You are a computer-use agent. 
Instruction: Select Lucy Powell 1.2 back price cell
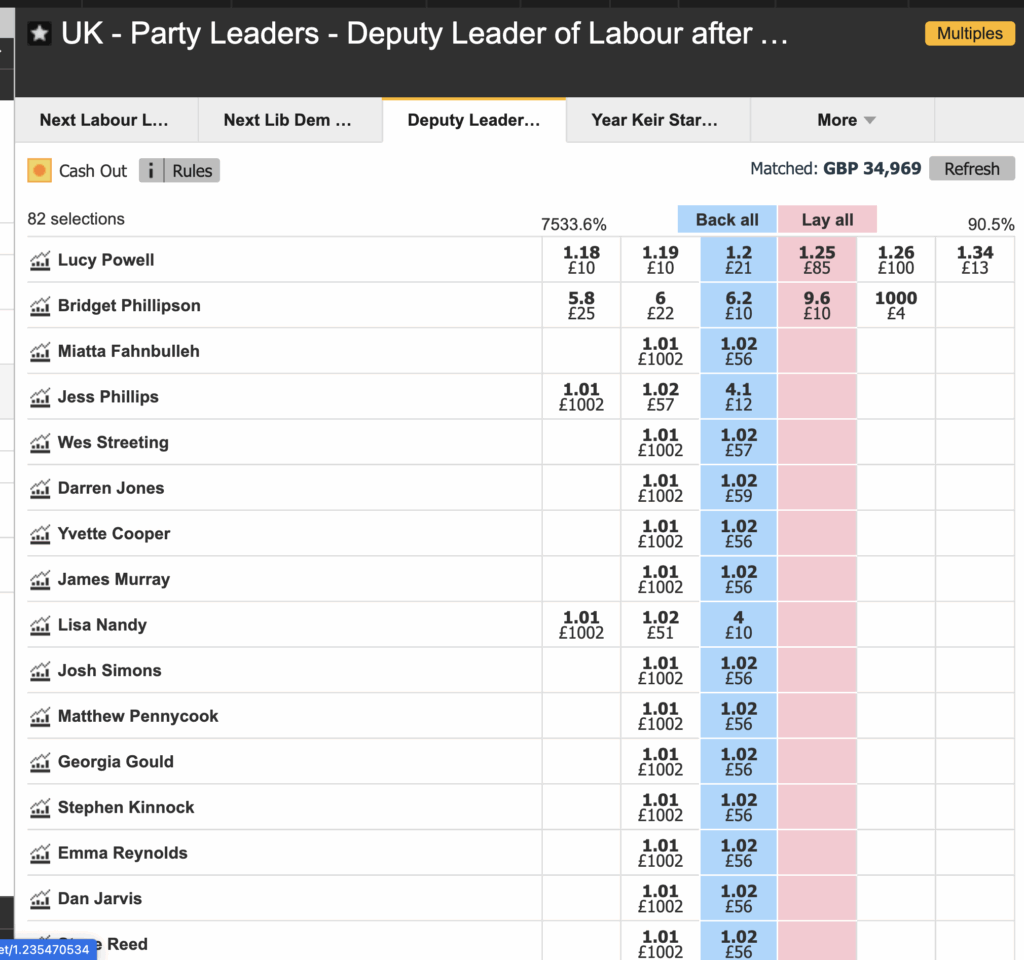click(x=739, y=260)
